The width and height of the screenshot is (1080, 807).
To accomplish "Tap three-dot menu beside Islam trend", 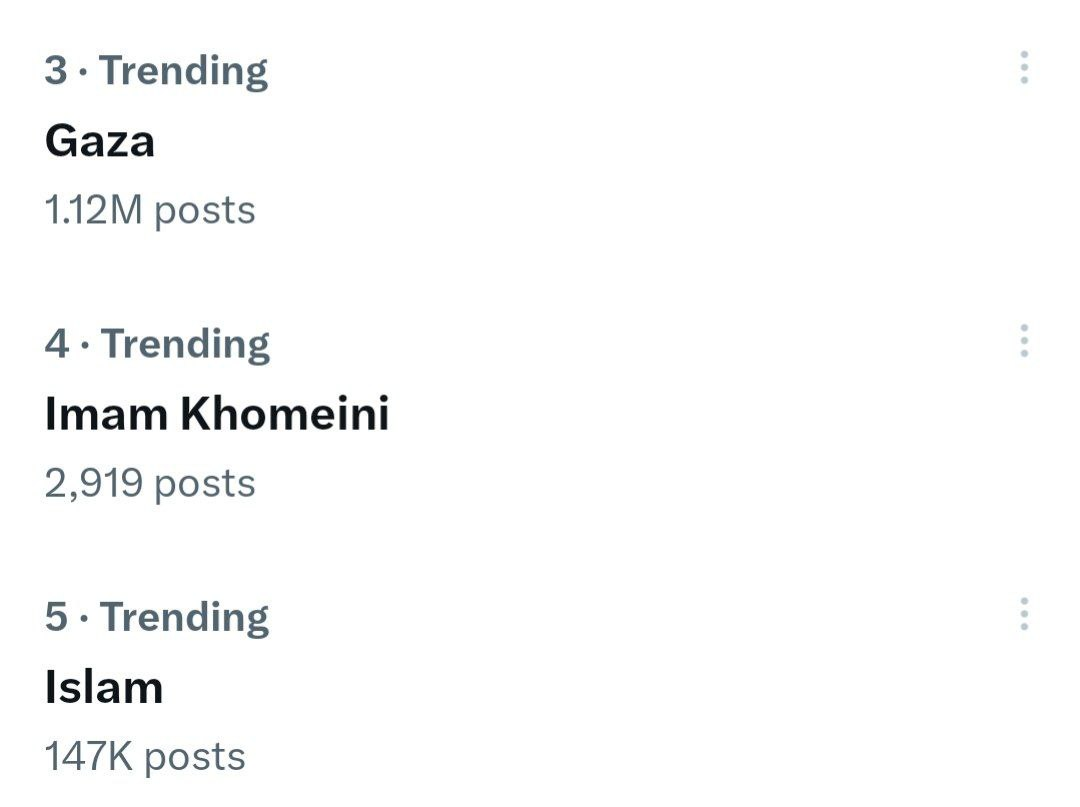I will [x=1024, y=614].
